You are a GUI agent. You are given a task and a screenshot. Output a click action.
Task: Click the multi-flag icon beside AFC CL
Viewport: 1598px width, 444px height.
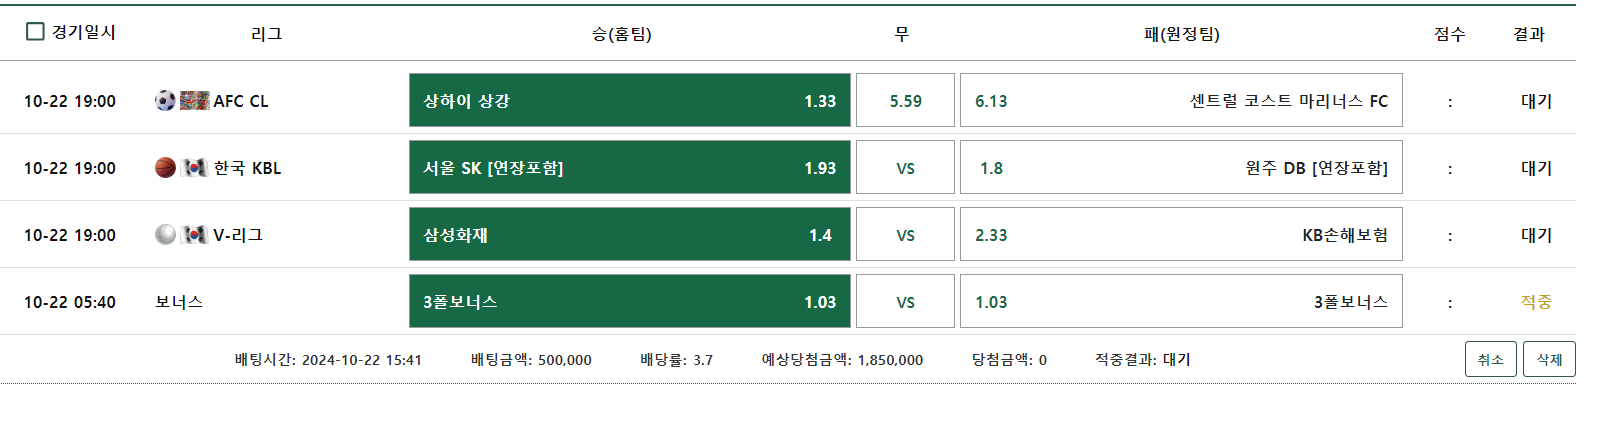click(x=194, y=100)
